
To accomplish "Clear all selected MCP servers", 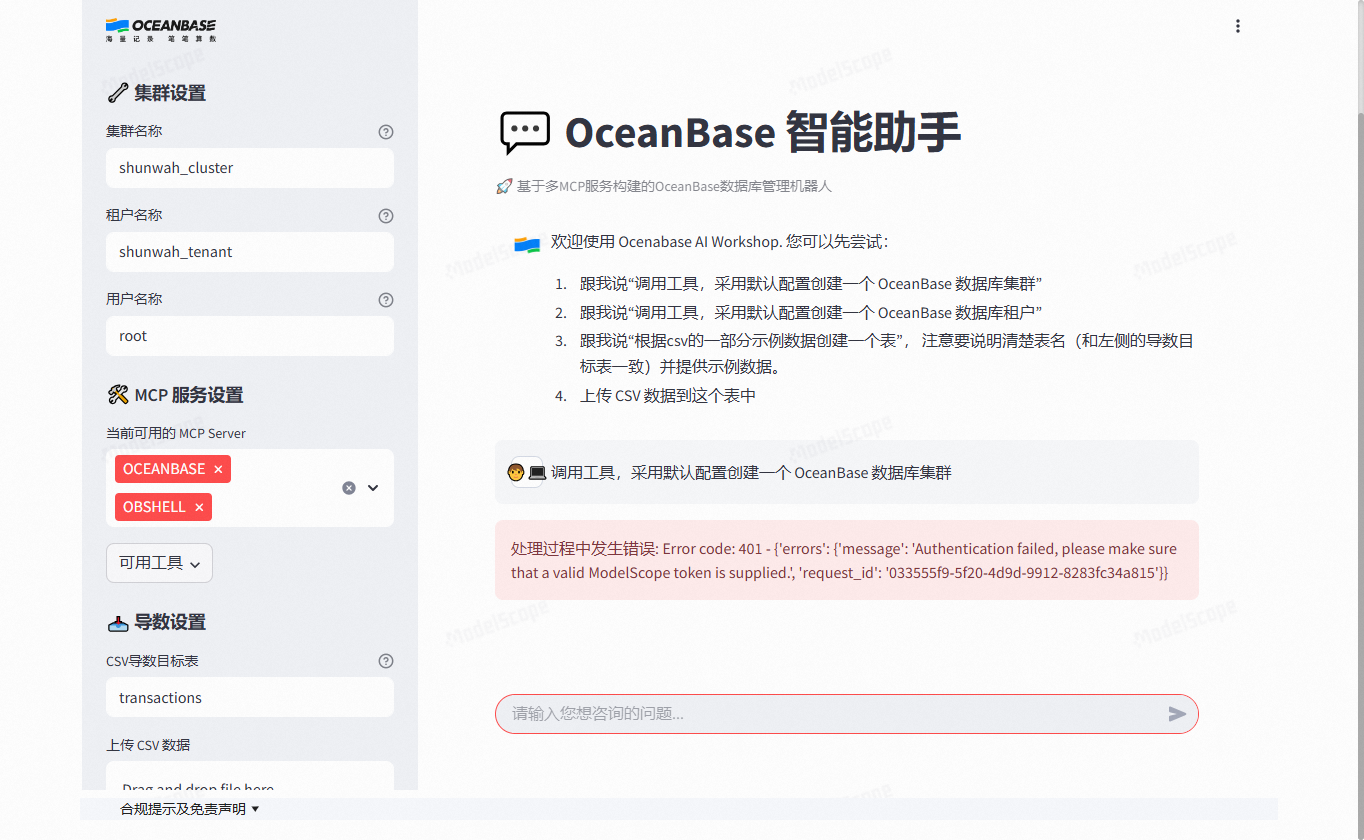I will tap(349, 488).
